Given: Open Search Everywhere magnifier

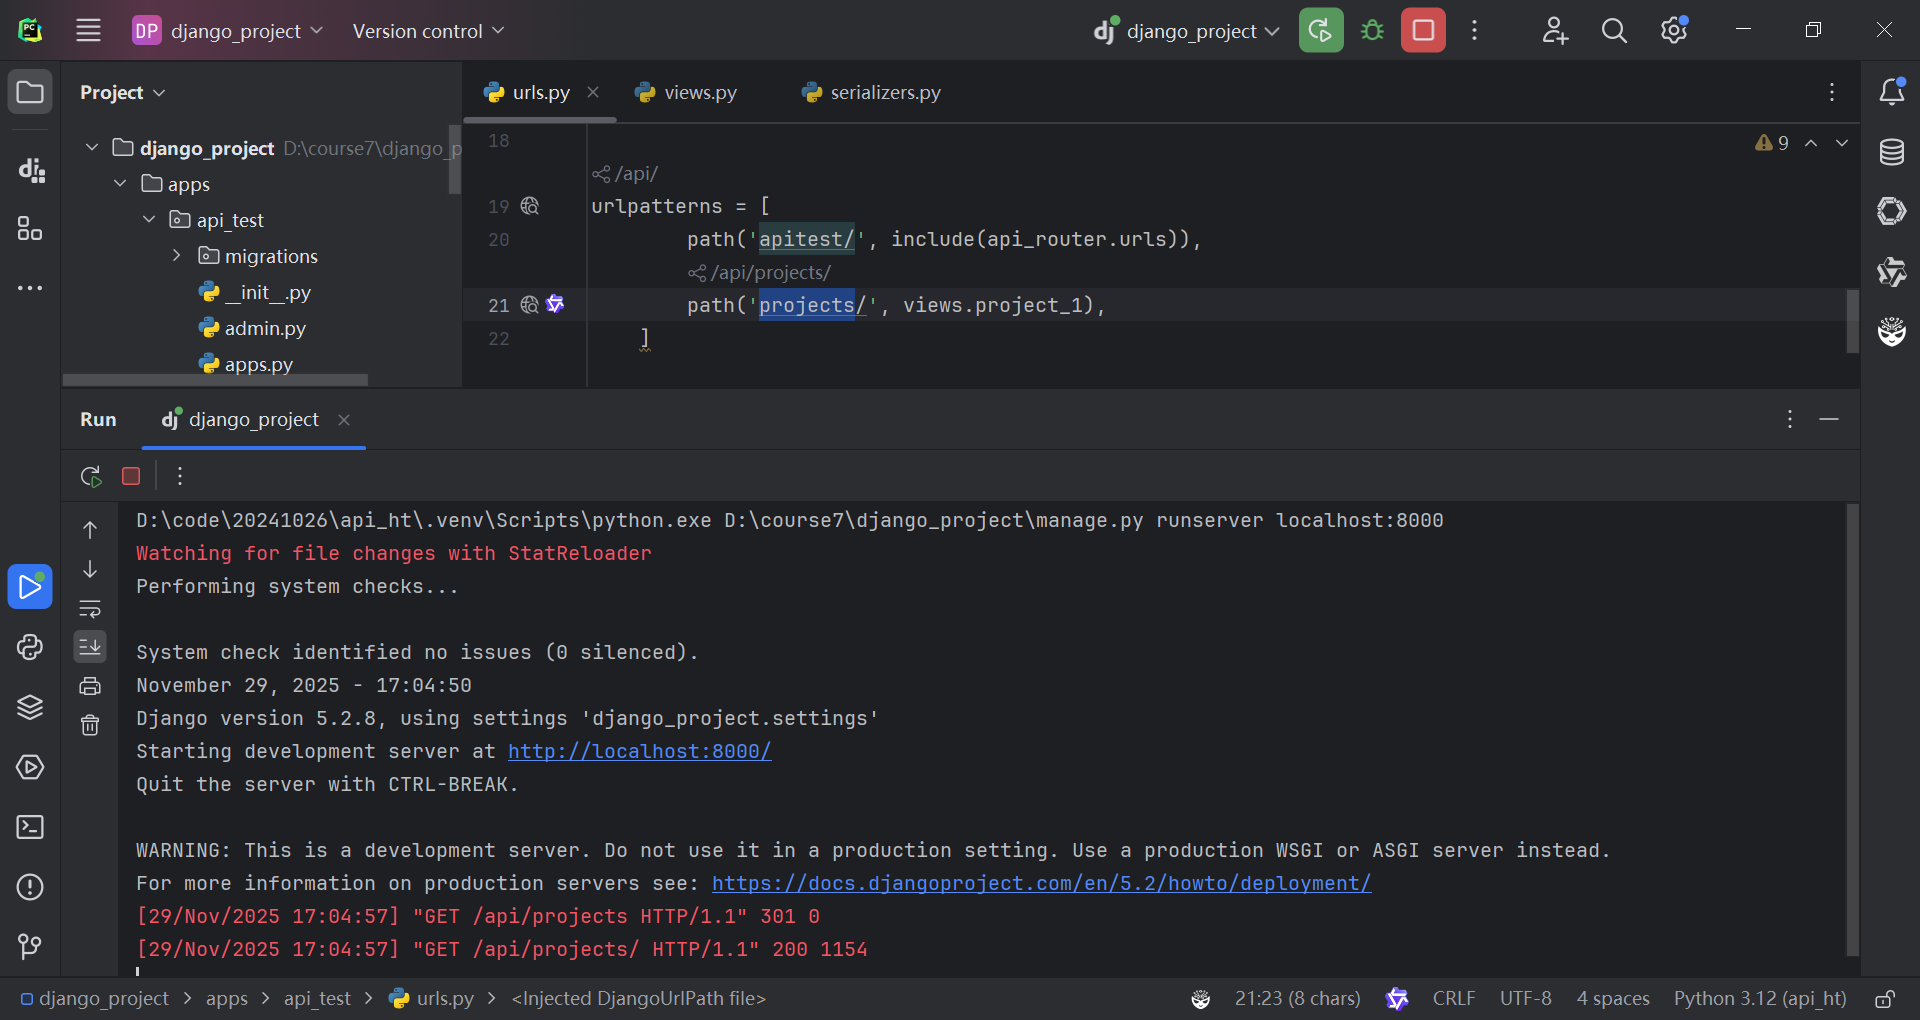Looking at the screenshot, I should pos(1614,30).
